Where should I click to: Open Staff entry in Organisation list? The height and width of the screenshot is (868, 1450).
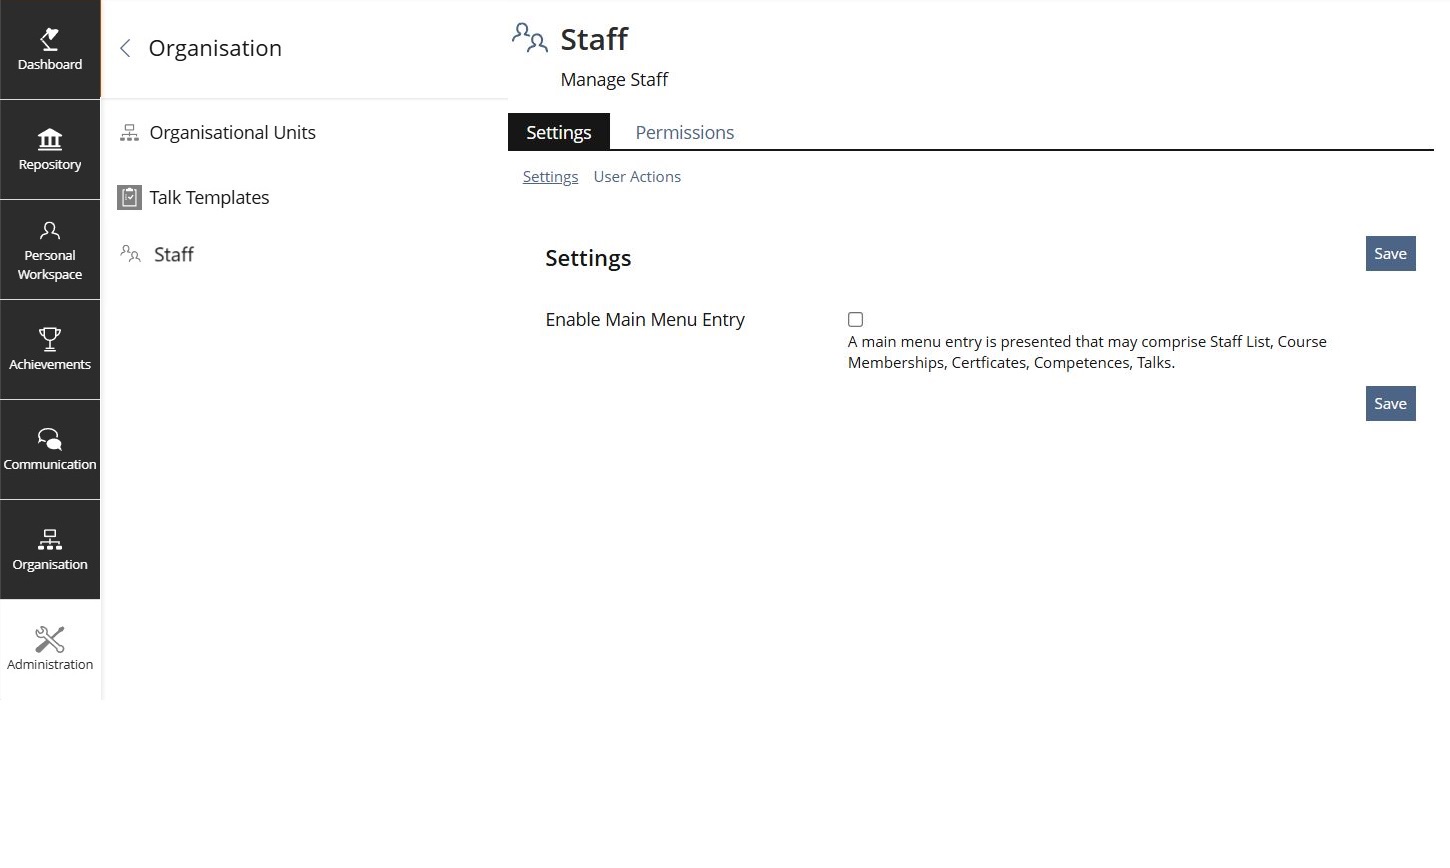tap(173, 254)
